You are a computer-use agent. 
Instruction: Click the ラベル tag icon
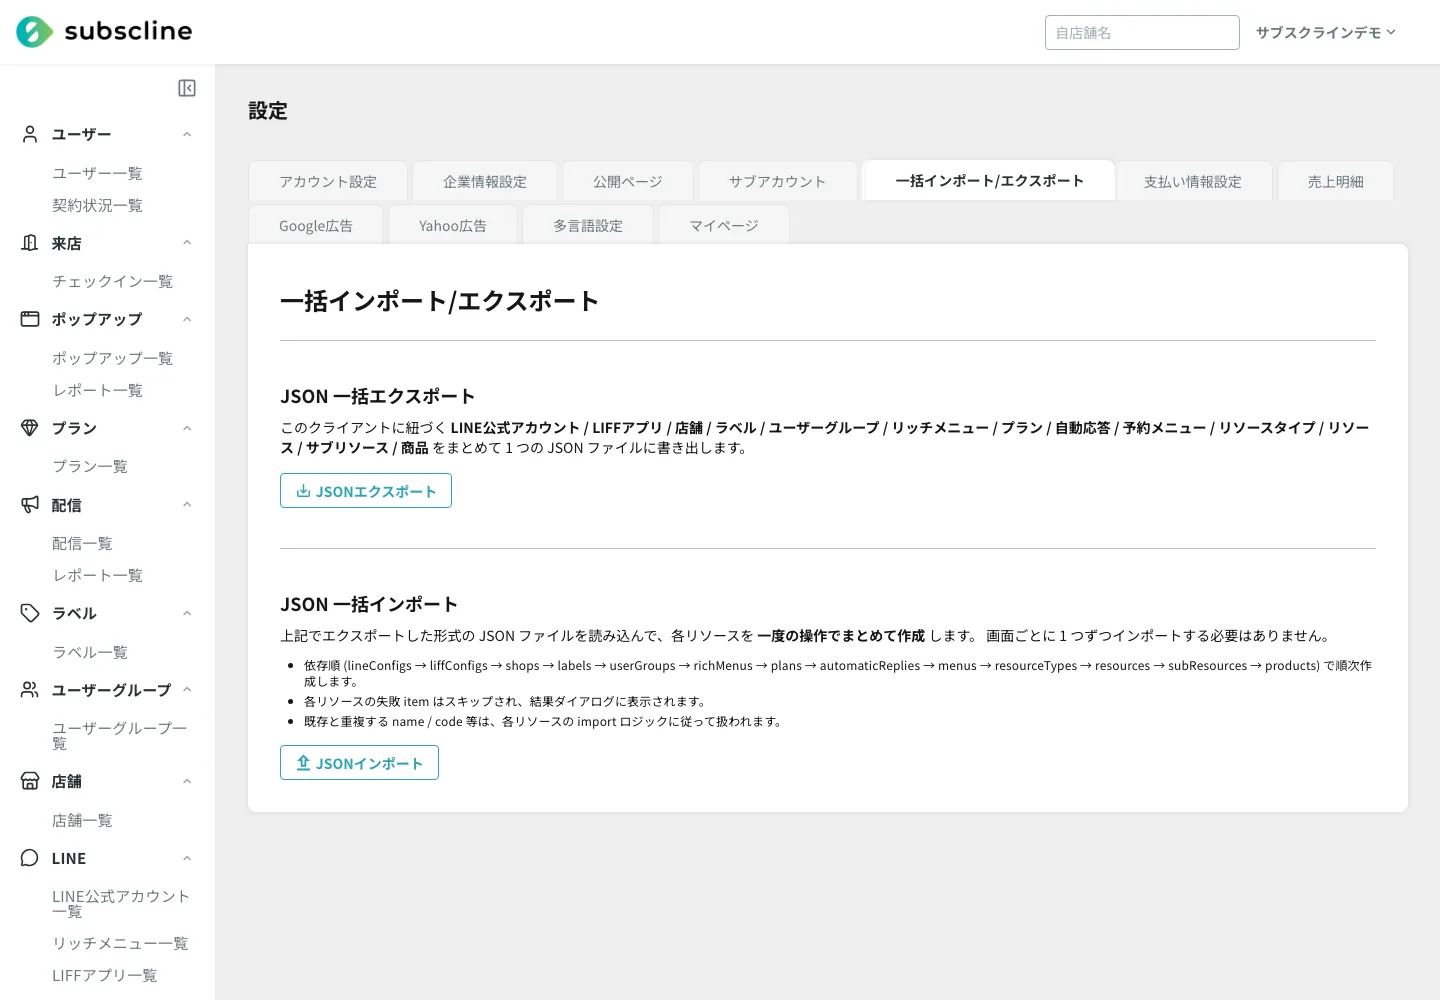click(x=30, y=613)
